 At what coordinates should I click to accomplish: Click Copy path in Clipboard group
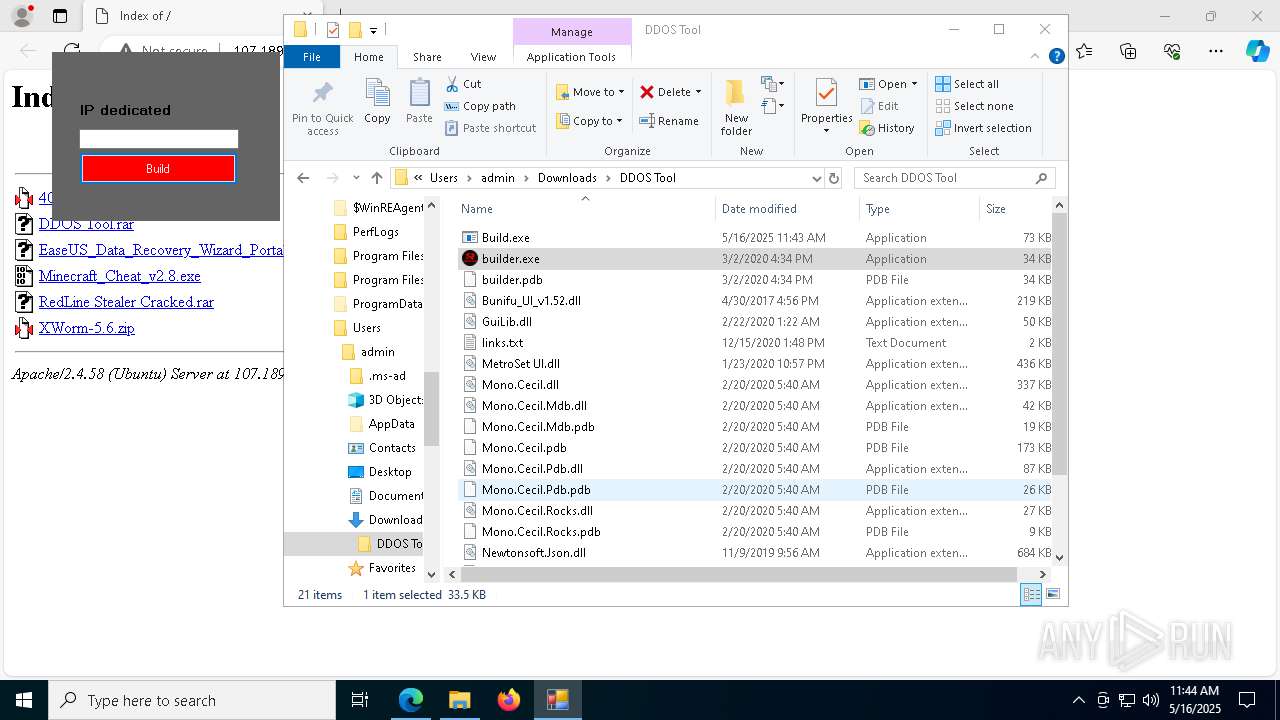pyautogui.click(x=480, y=106)
